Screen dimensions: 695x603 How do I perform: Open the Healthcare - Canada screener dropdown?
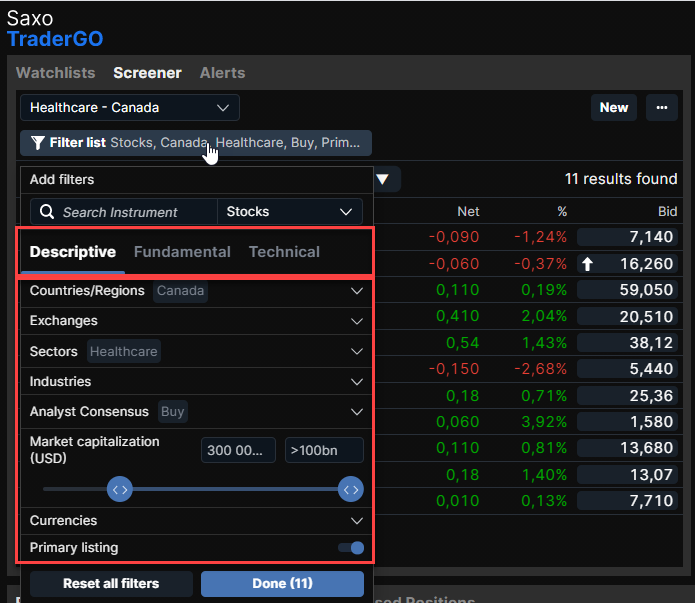[129, 108]
